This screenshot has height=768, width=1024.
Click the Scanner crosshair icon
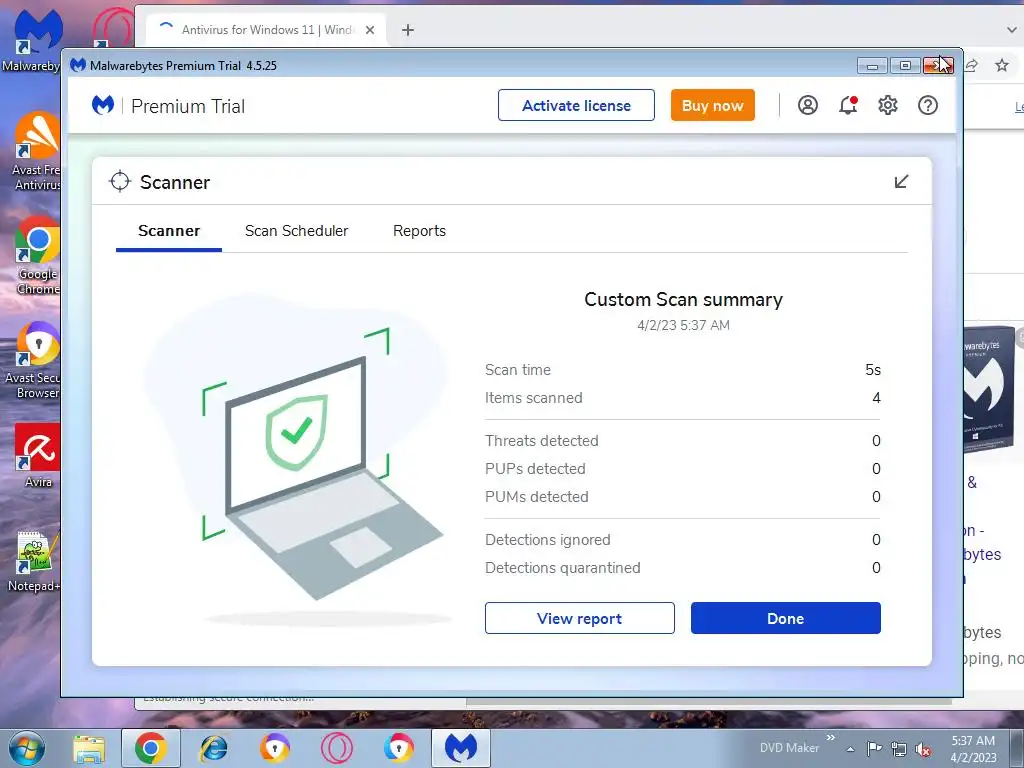coord(120,182)
